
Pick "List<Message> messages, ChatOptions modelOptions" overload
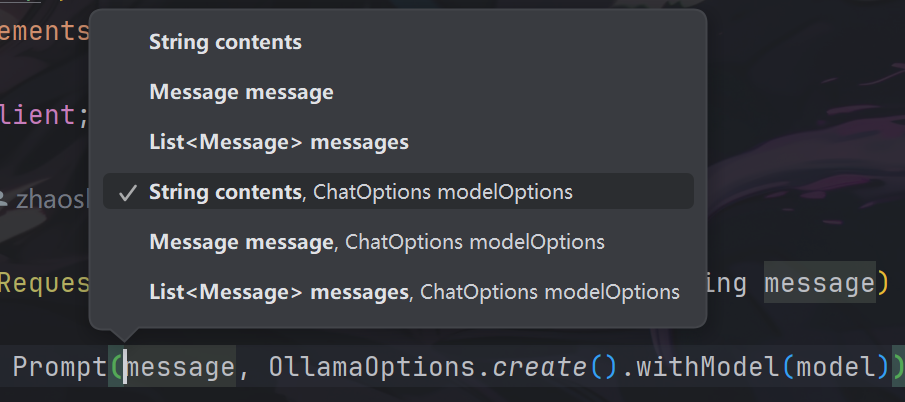[x=414, y=292]
